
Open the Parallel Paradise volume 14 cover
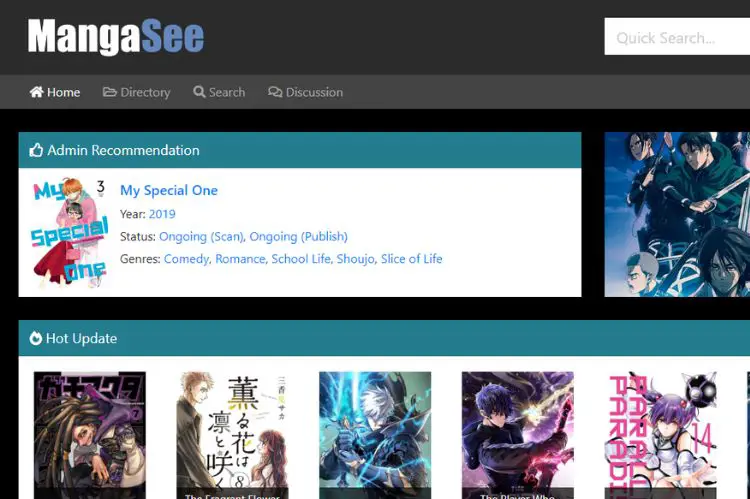[x=660, y=435]
